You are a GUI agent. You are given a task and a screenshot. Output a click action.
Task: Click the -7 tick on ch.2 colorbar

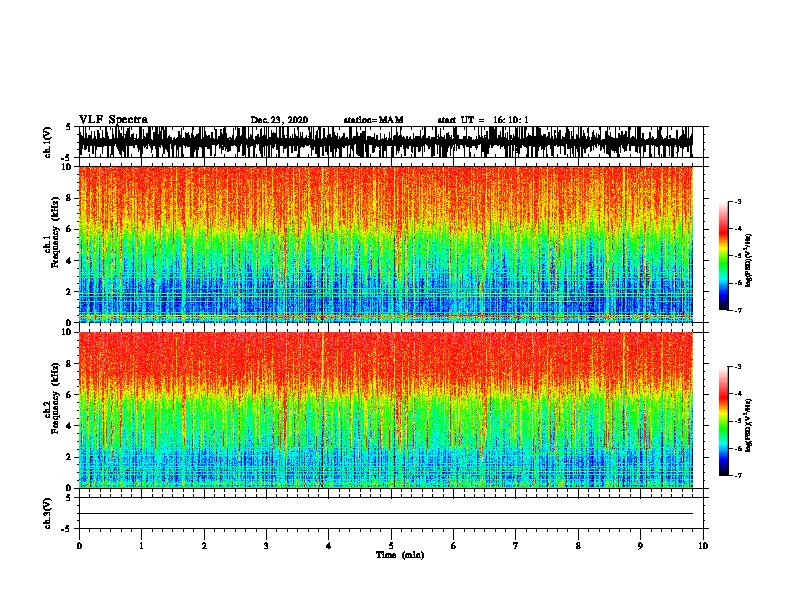(x=737, y=475)
